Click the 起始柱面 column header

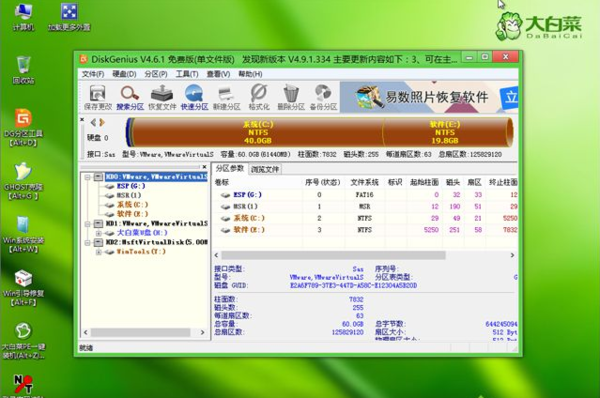424,183
